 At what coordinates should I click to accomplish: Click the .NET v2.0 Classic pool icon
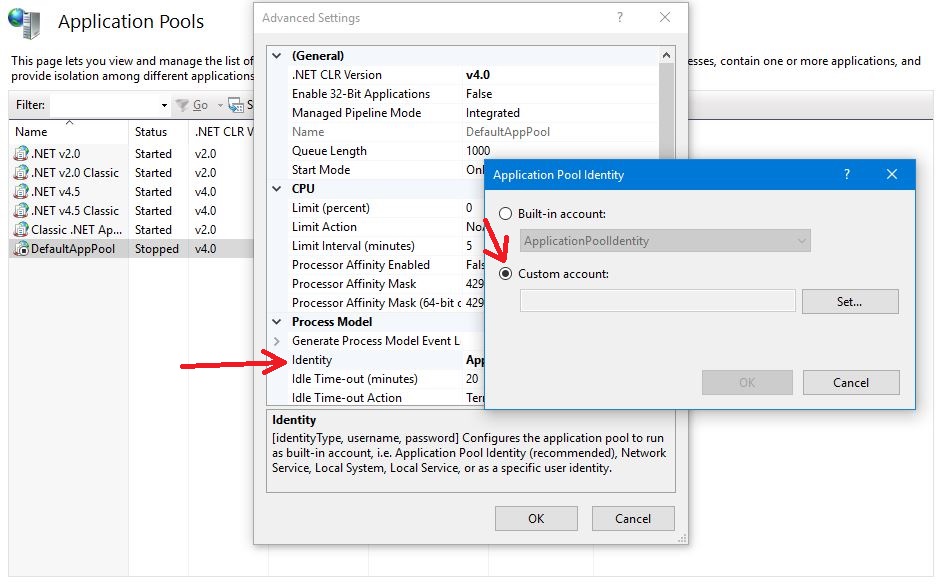click(21, 173)
